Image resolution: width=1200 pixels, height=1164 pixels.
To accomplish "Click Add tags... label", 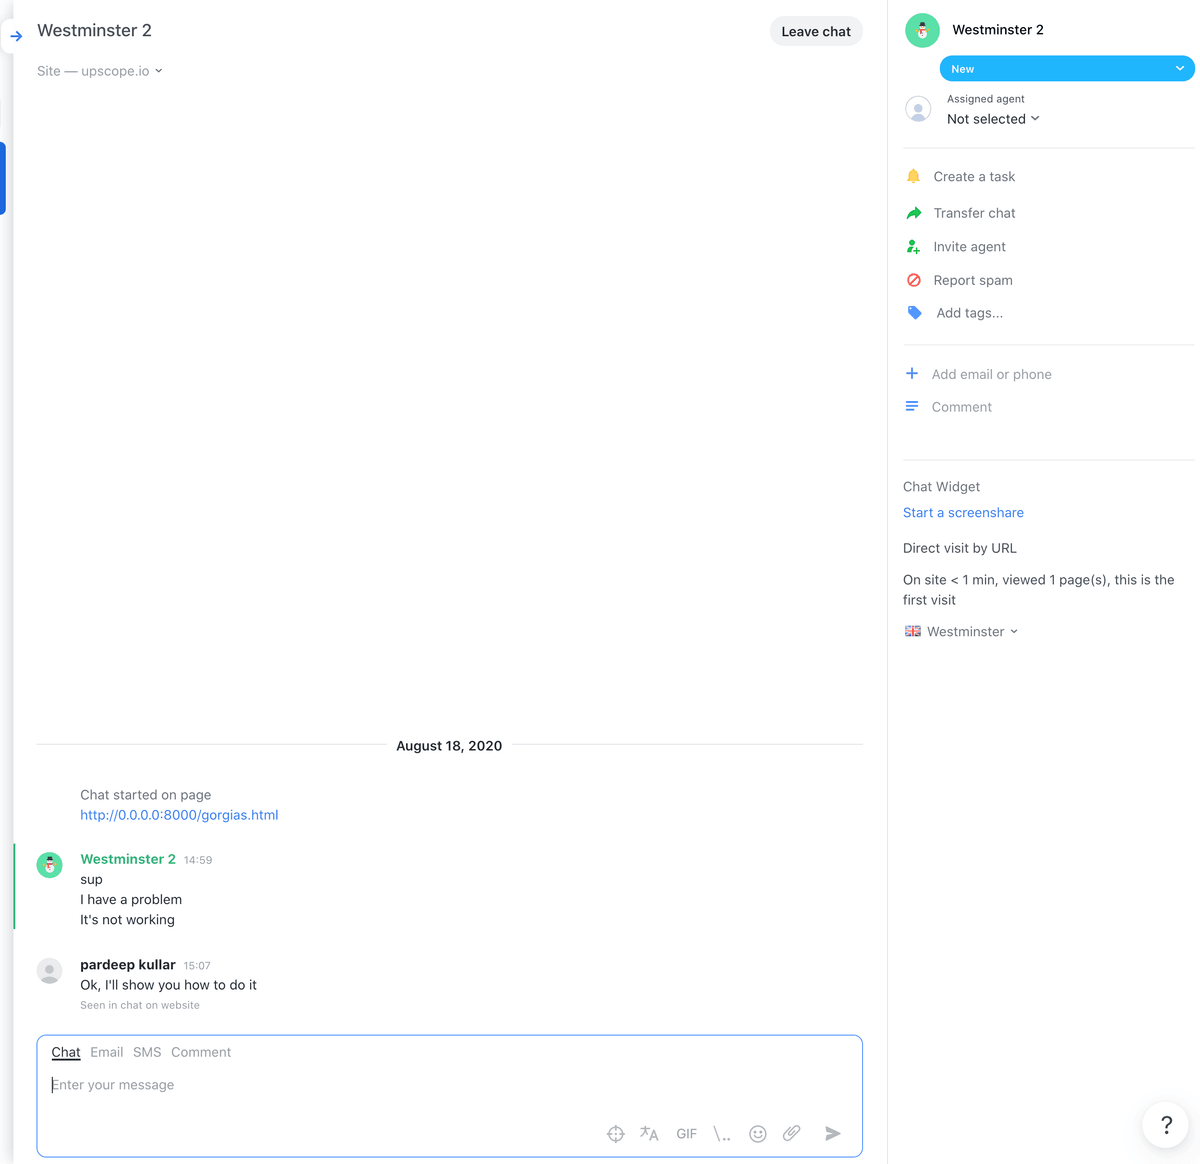I will tap(970, 313).
